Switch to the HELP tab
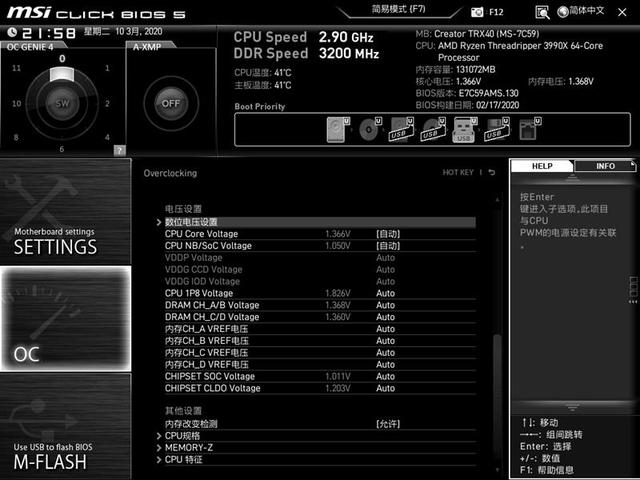The width and height of the screenshot is (640, 480). click(x=542, y=166)
